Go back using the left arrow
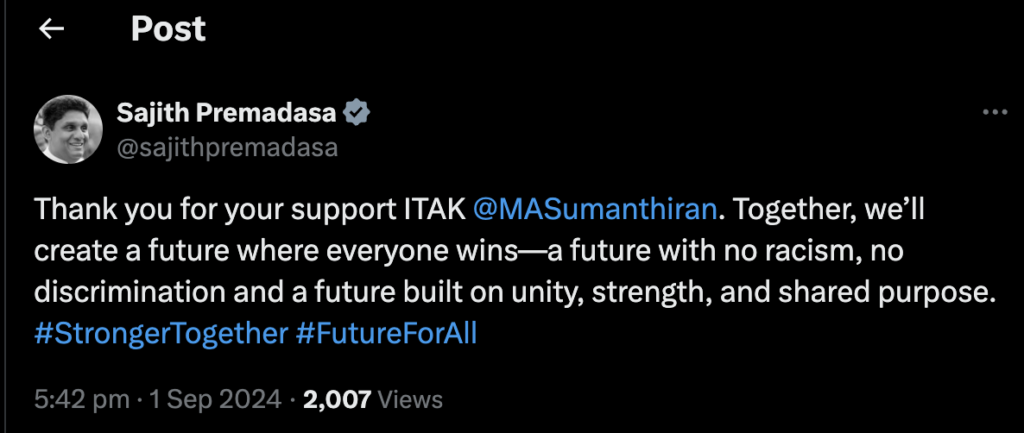 pyautogui.click(x=51, y=29)
